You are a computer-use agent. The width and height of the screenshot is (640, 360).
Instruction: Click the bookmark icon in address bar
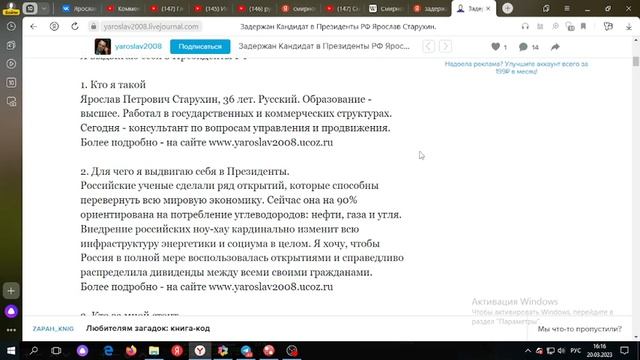coord(583,27)
